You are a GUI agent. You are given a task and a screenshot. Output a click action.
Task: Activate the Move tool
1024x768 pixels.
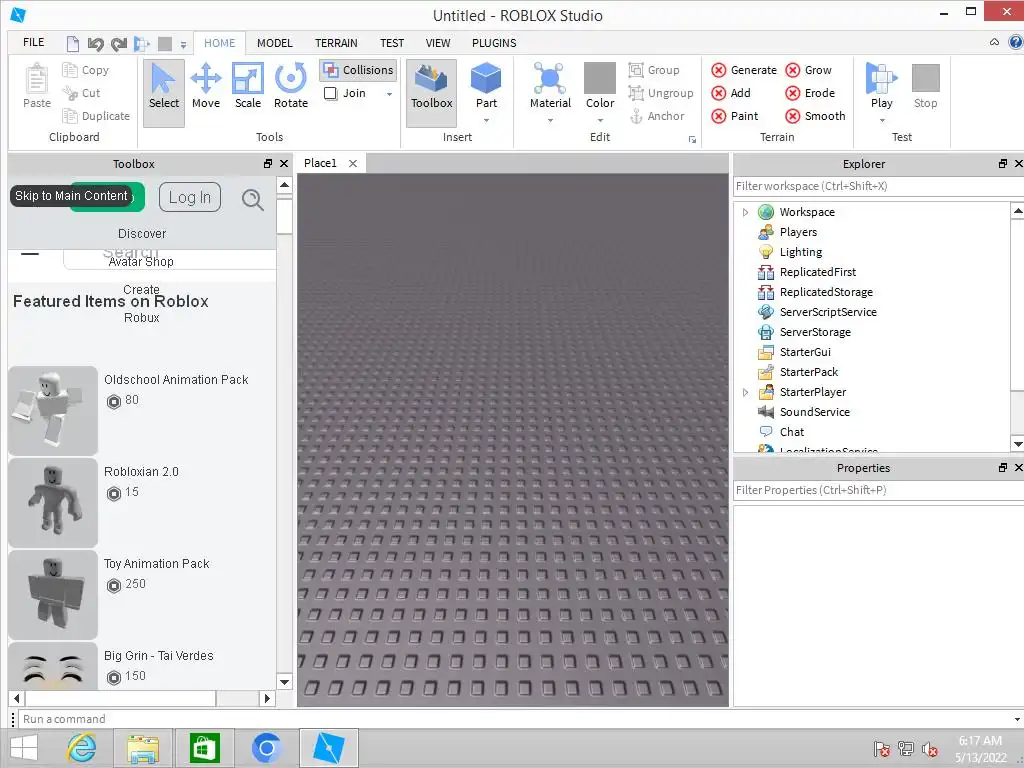[206, 86]
